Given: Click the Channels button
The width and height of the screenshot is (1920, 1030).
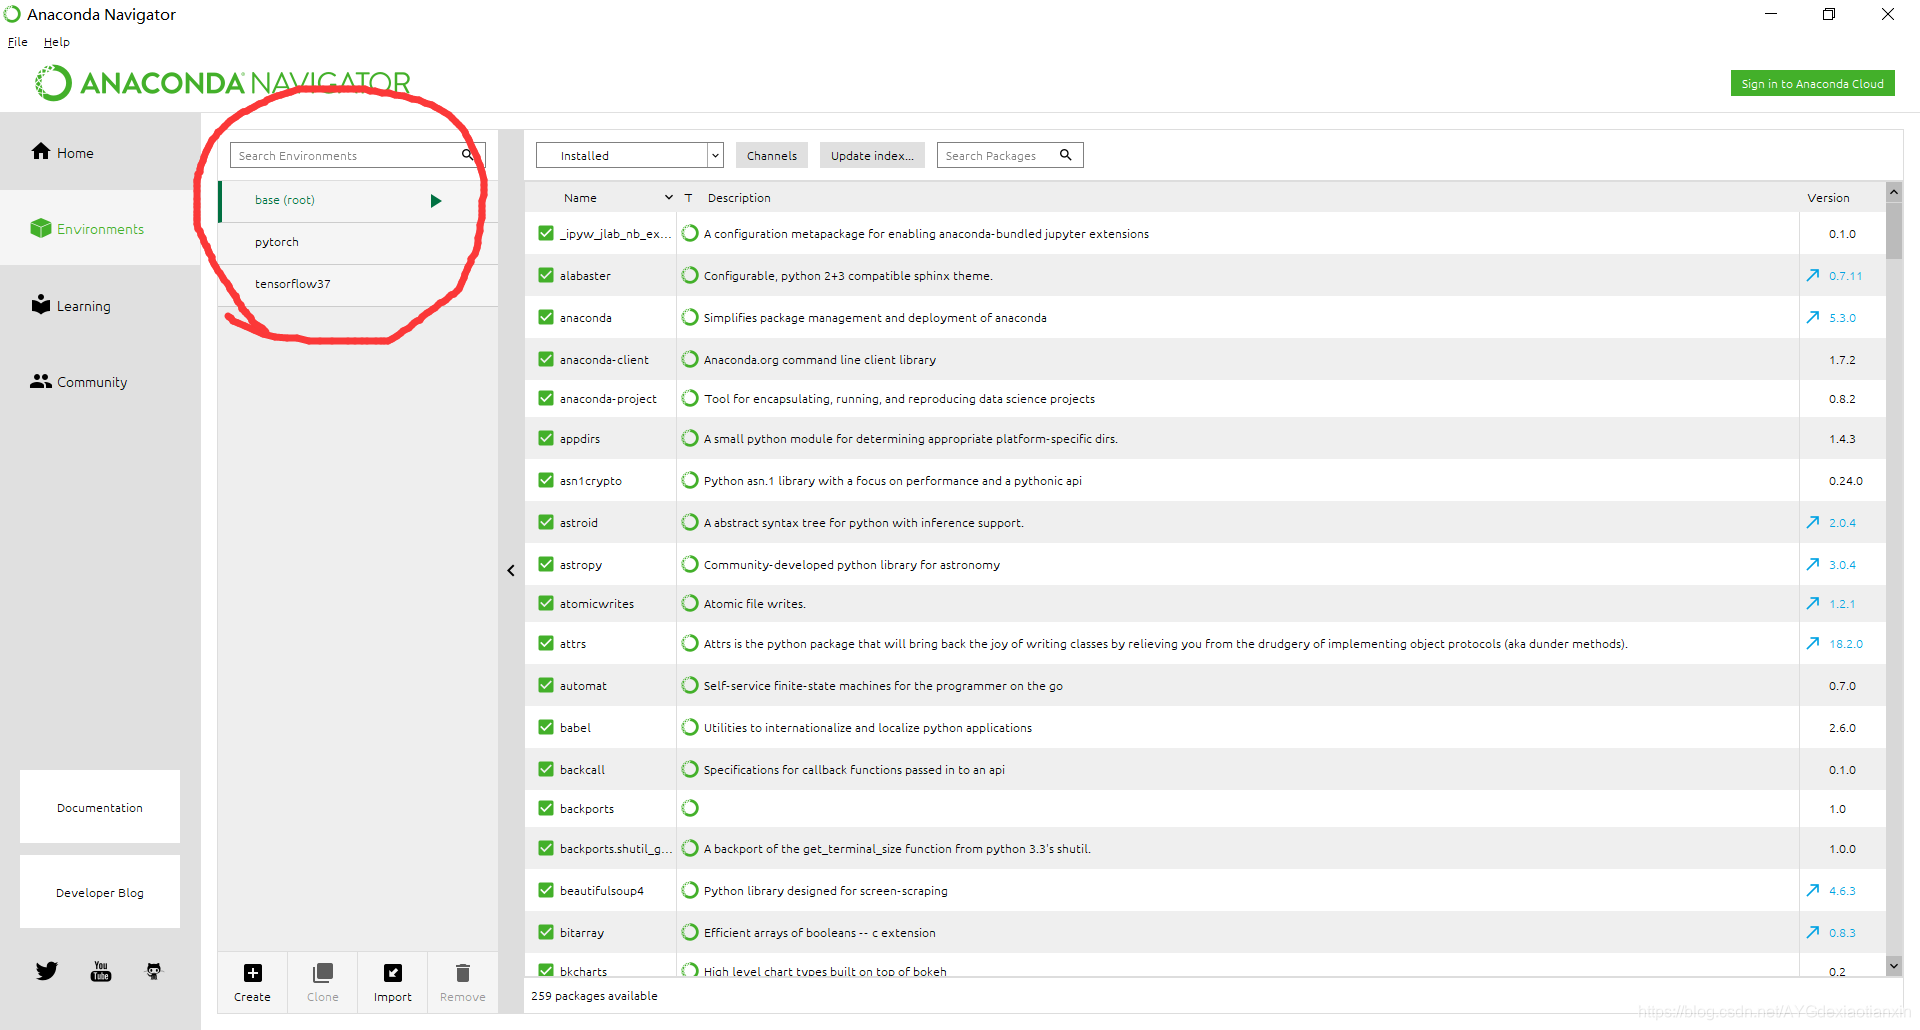Looking at the screenshot, I should coord(772,155).
